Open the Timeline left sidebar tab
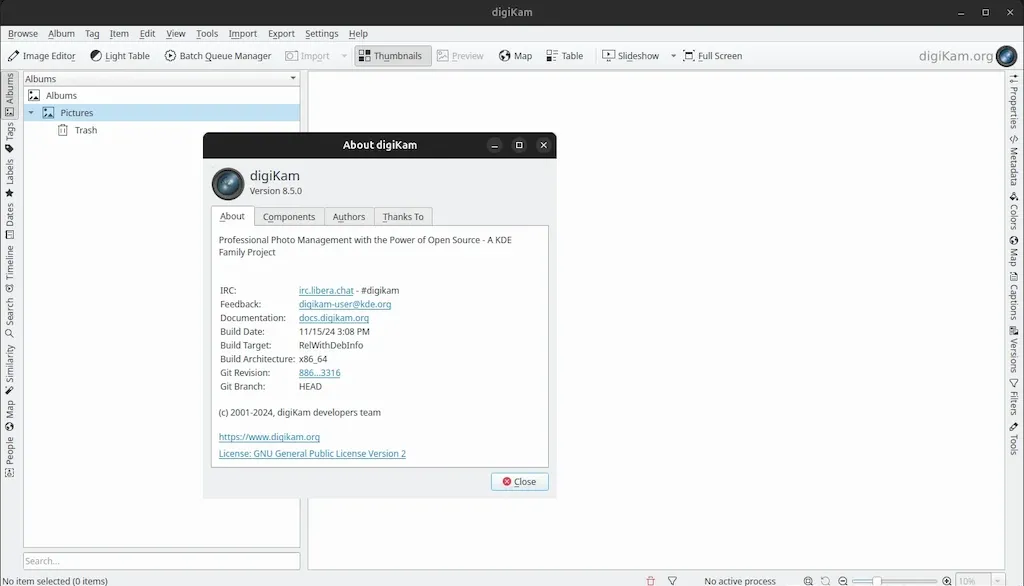1024x586 pixels. 9,269
